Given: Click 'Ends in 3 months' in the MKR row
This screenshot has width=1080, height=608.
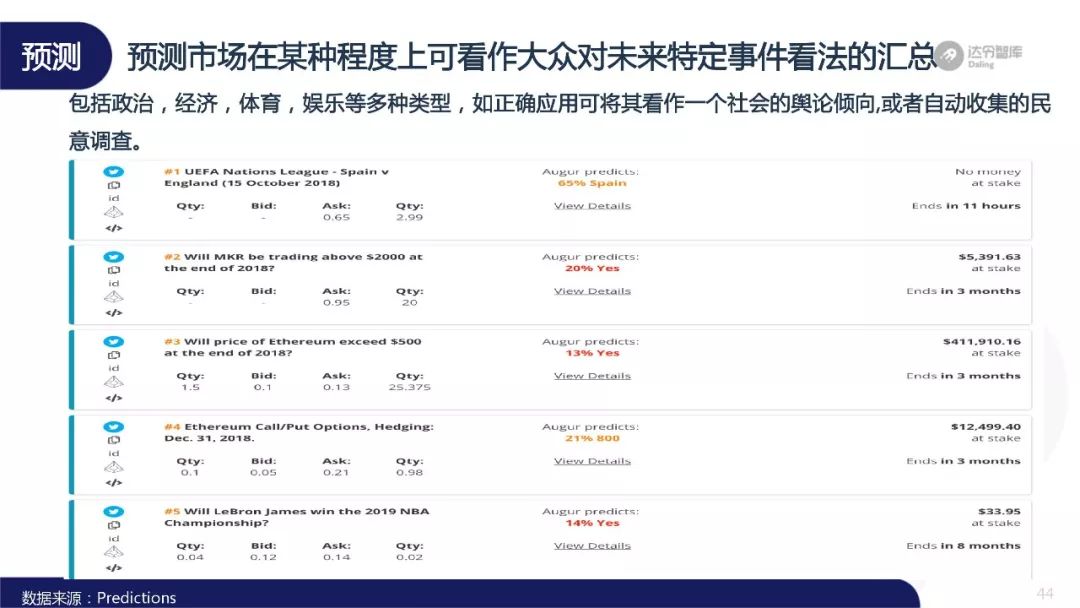Looking at the screenshot, I should point(964,291).
